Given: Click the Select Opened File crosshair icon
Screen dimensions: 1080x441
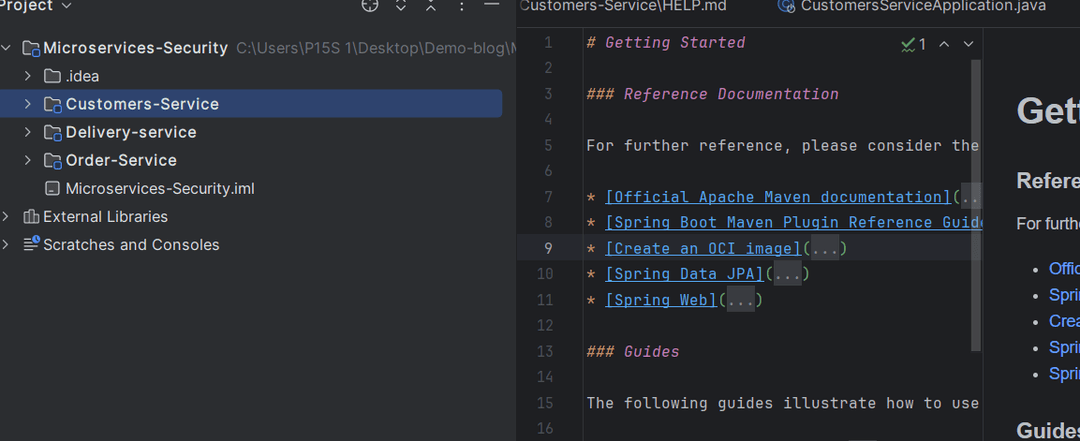Looking at the screenshot, I should (370, 6).
